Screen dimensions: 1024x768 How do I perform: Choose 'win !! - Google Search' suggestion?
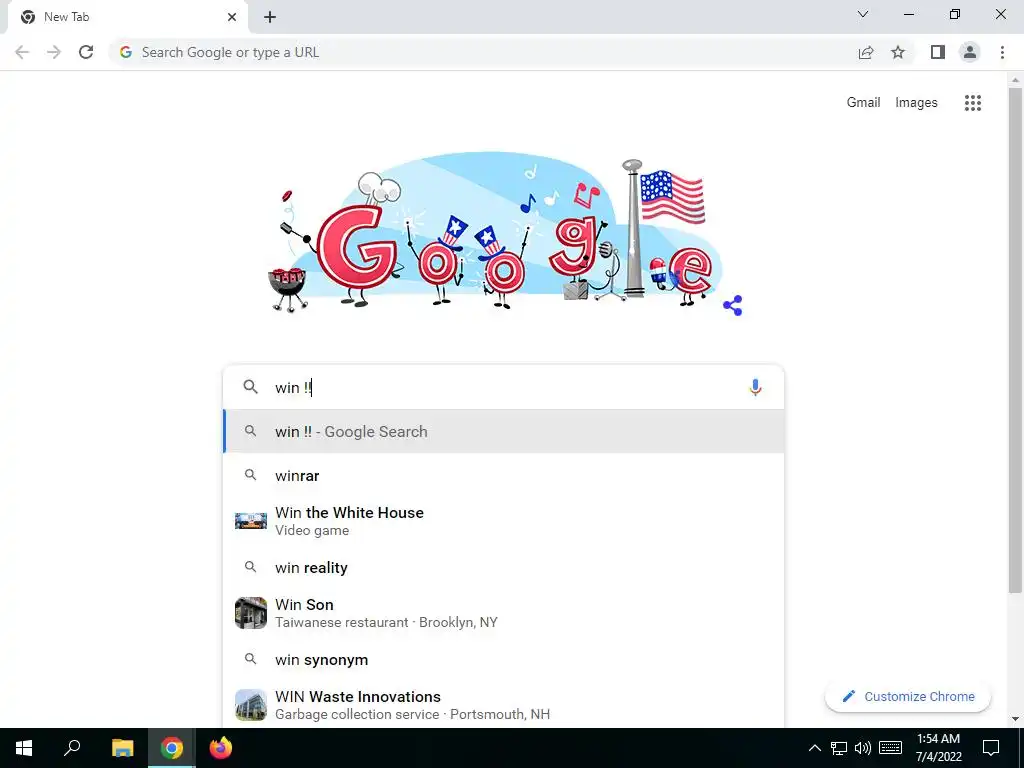[504, 432]
